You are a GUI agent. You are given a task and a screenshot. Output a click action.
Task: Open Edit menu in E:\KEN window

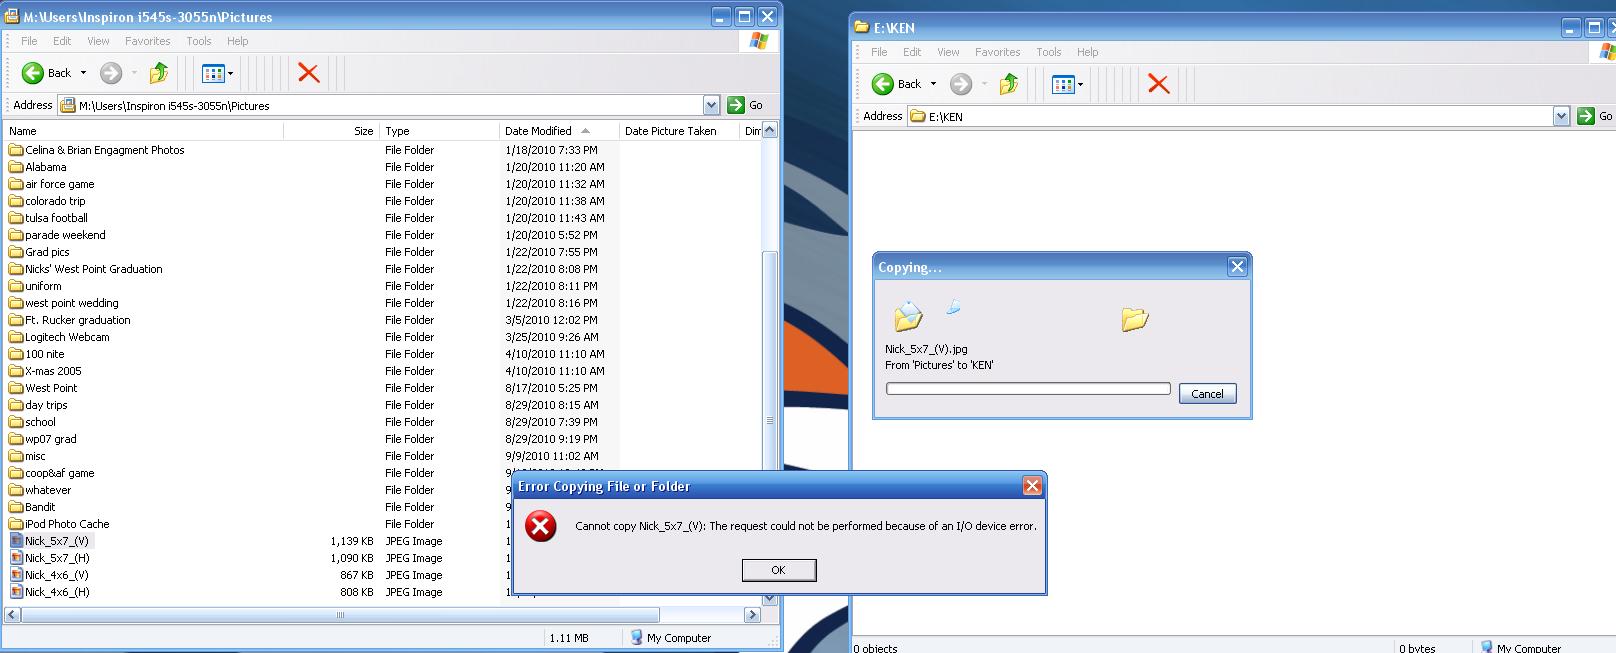click(x=912, y=52)
